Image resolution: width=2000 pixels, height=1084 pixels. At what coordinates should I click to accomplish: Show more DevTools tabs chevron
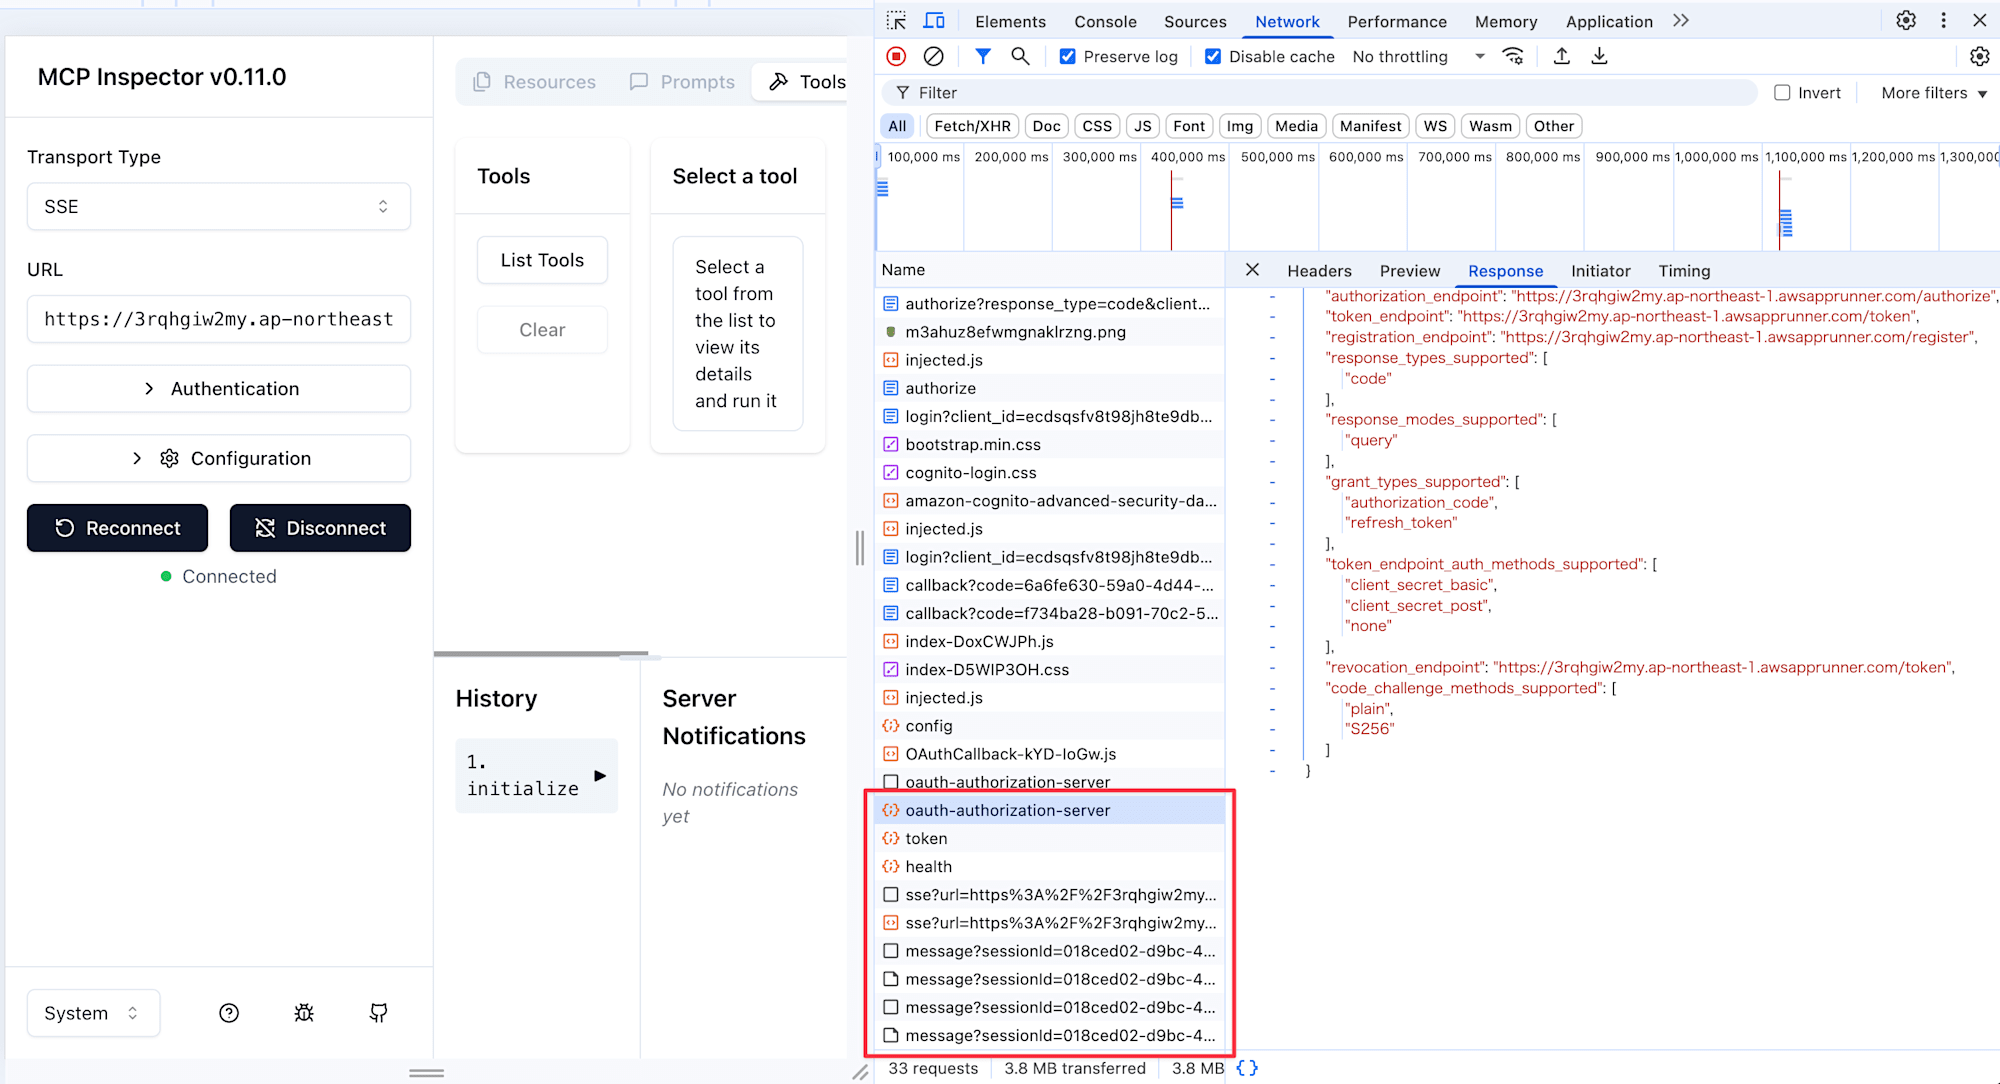1681,21
